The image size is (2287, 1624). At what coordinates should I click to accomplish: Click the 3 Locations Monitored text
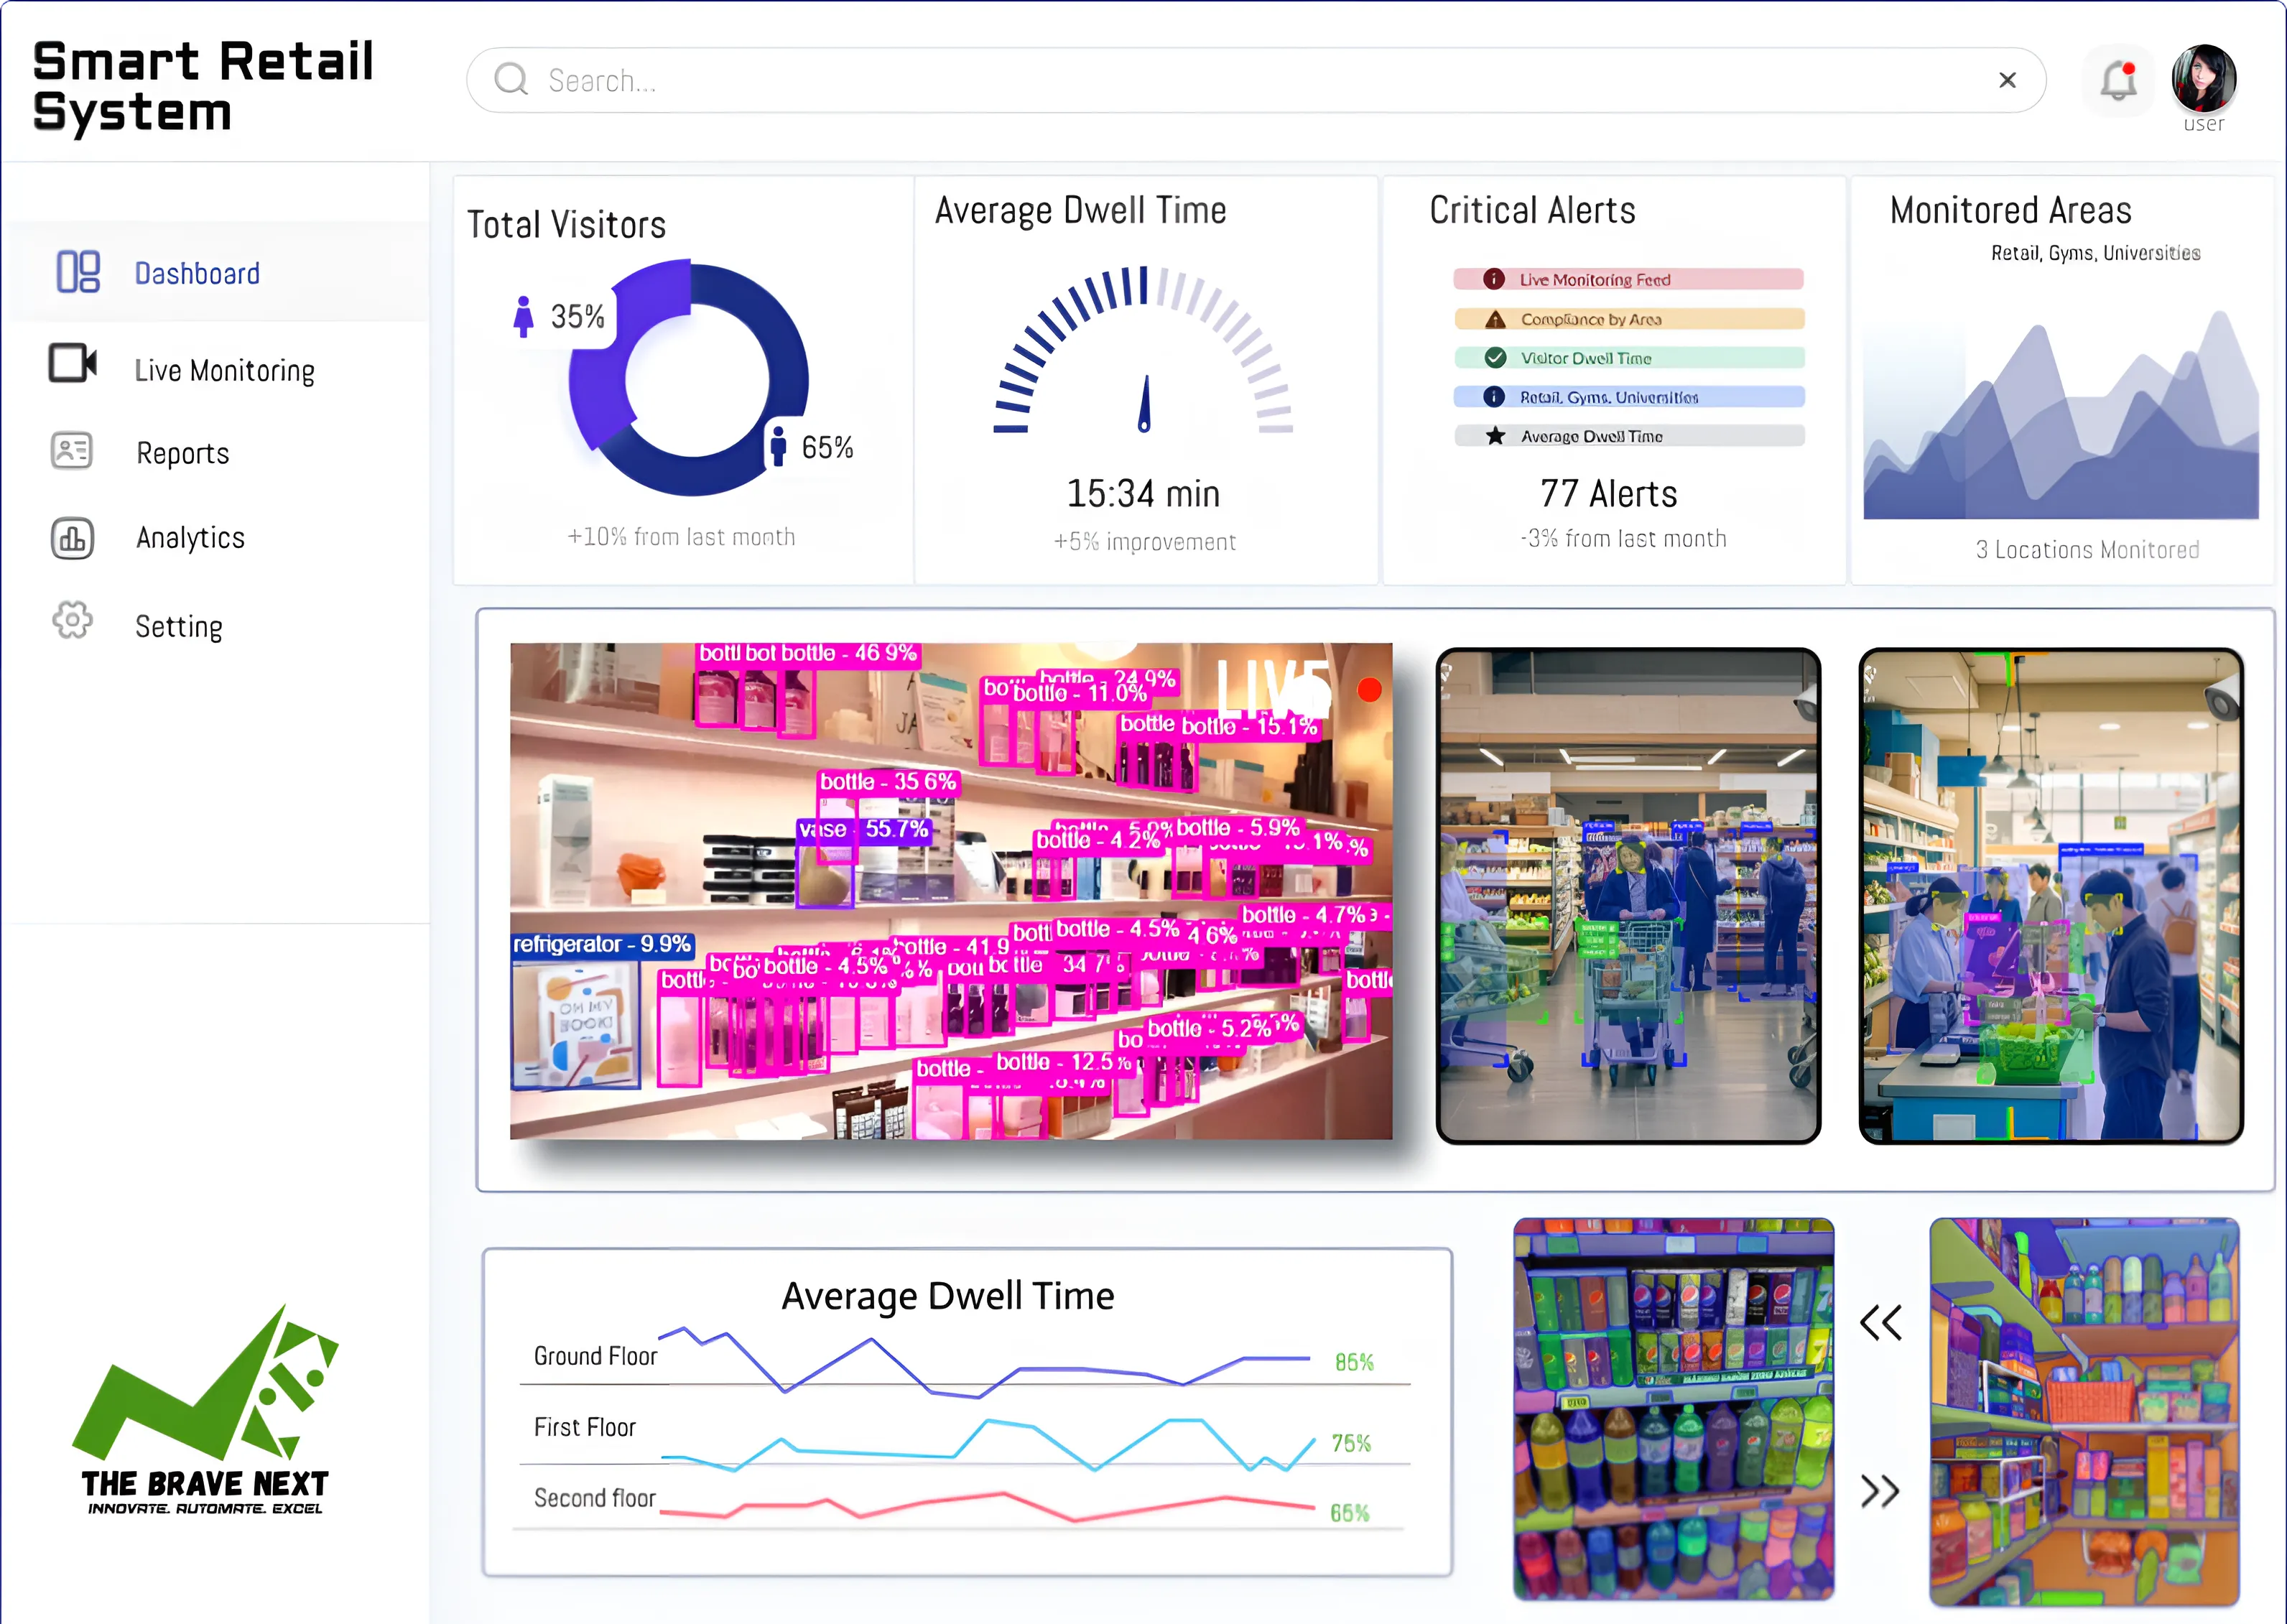pyautogui.click(x=2087, y=550)
